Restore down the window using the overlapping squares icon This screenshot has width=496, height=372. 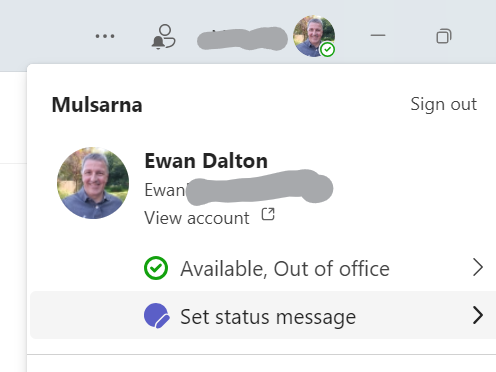[x=444, y=36]
